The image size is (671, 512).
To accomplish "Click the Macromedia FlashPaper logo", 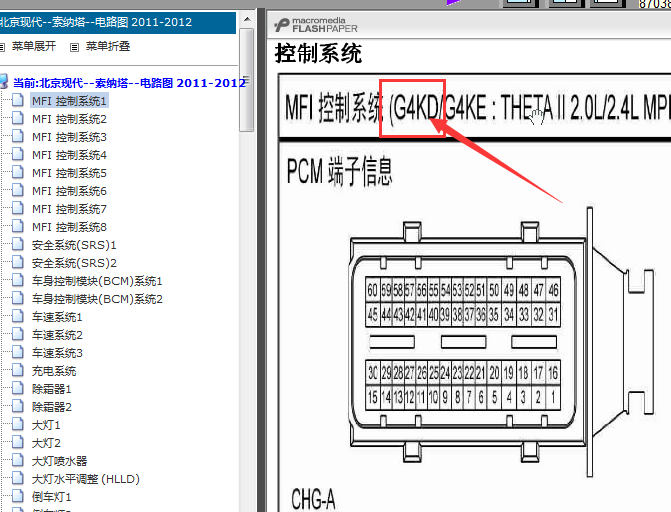I will coord(316,25).
